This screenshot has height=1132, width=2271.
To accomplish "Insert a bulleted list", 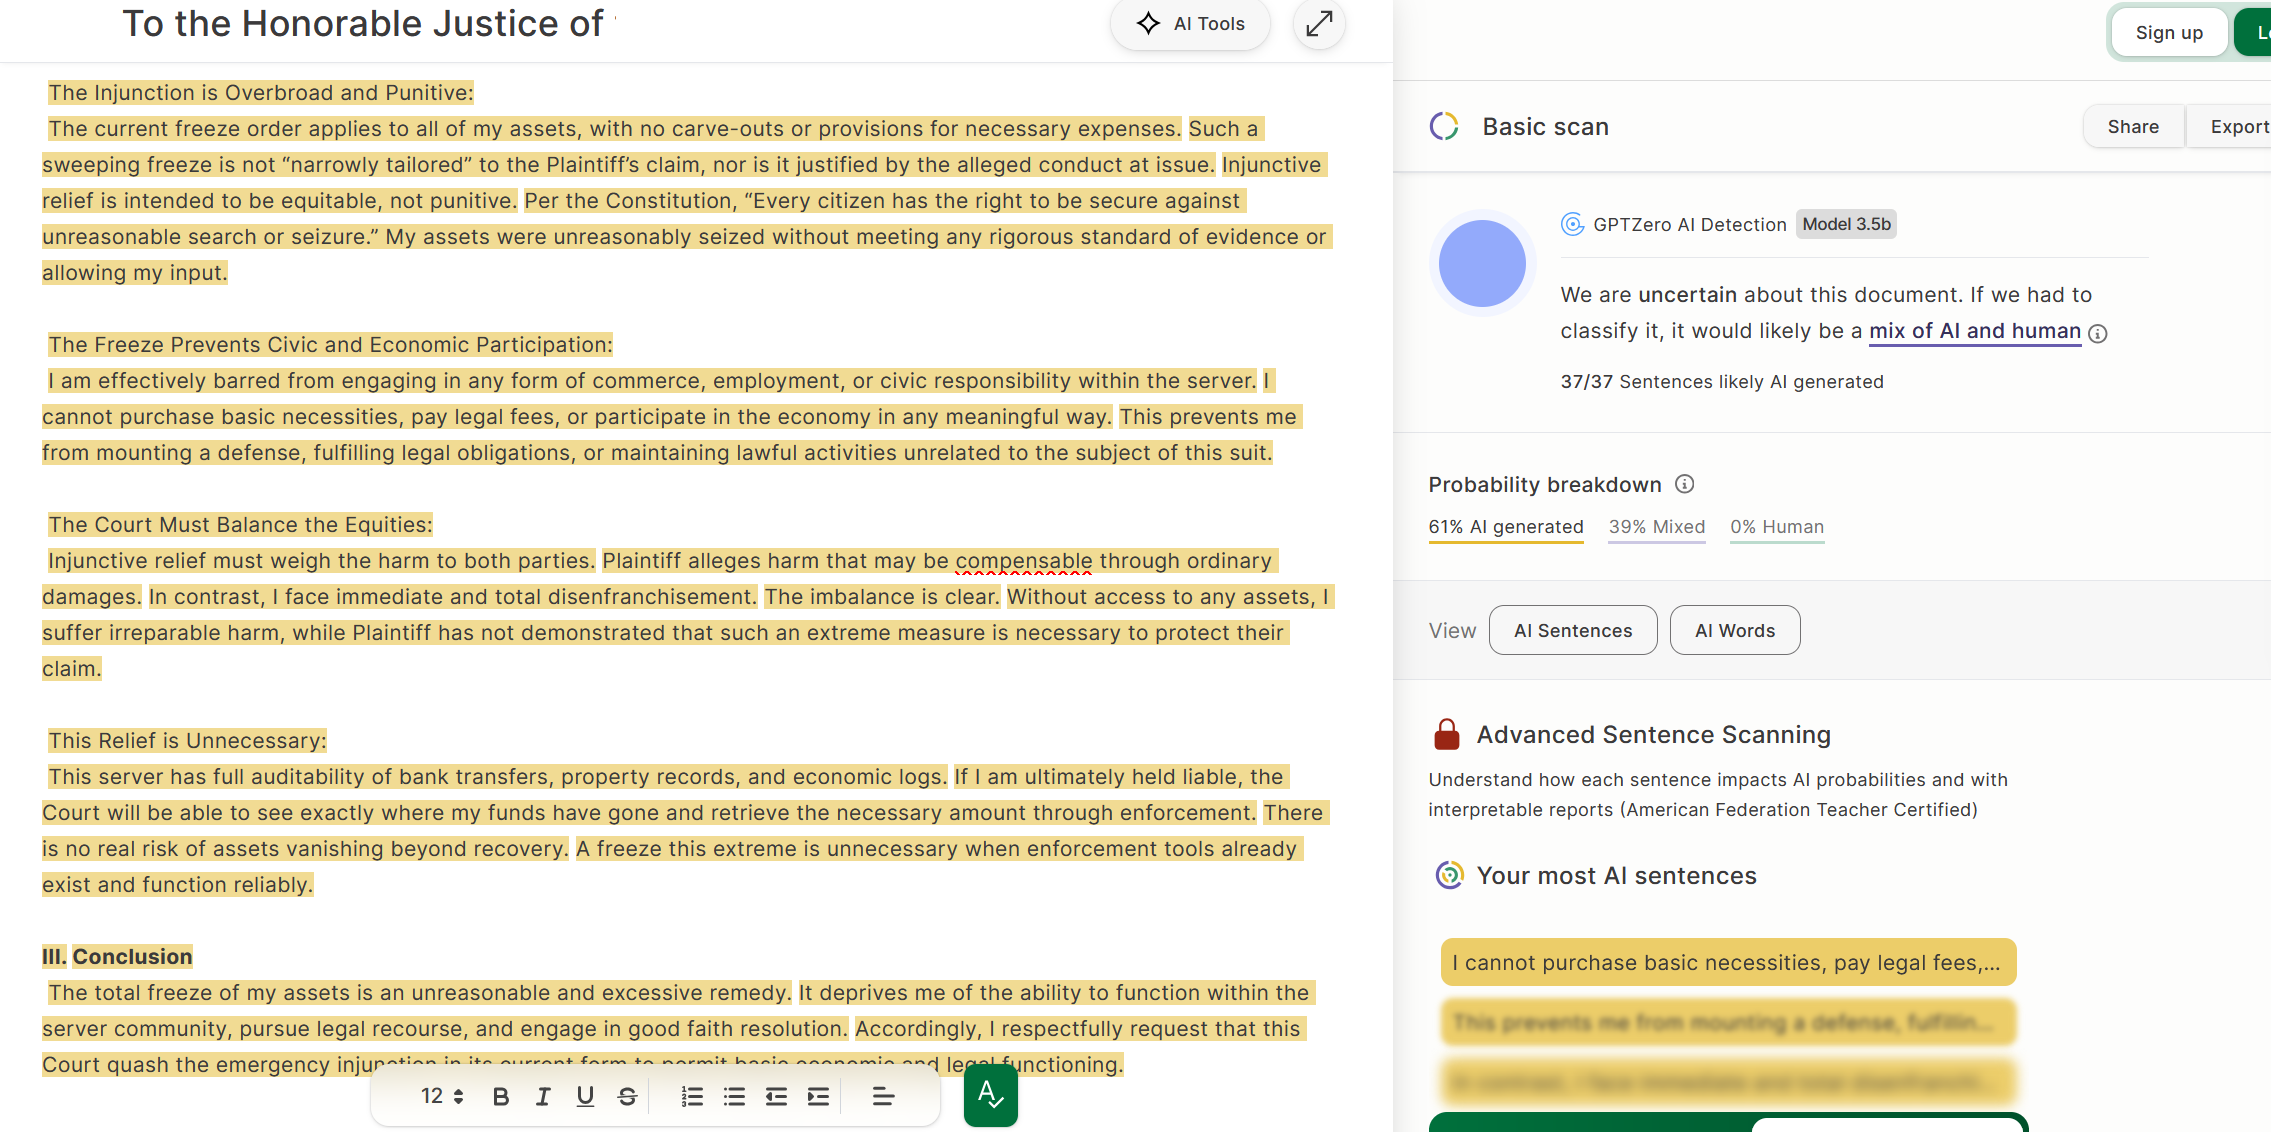I will tap(734, 1097).
